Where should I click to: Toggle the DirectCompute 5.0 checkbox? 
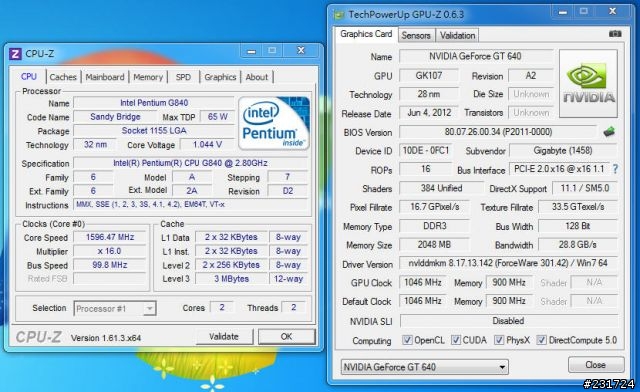point(541,340)
